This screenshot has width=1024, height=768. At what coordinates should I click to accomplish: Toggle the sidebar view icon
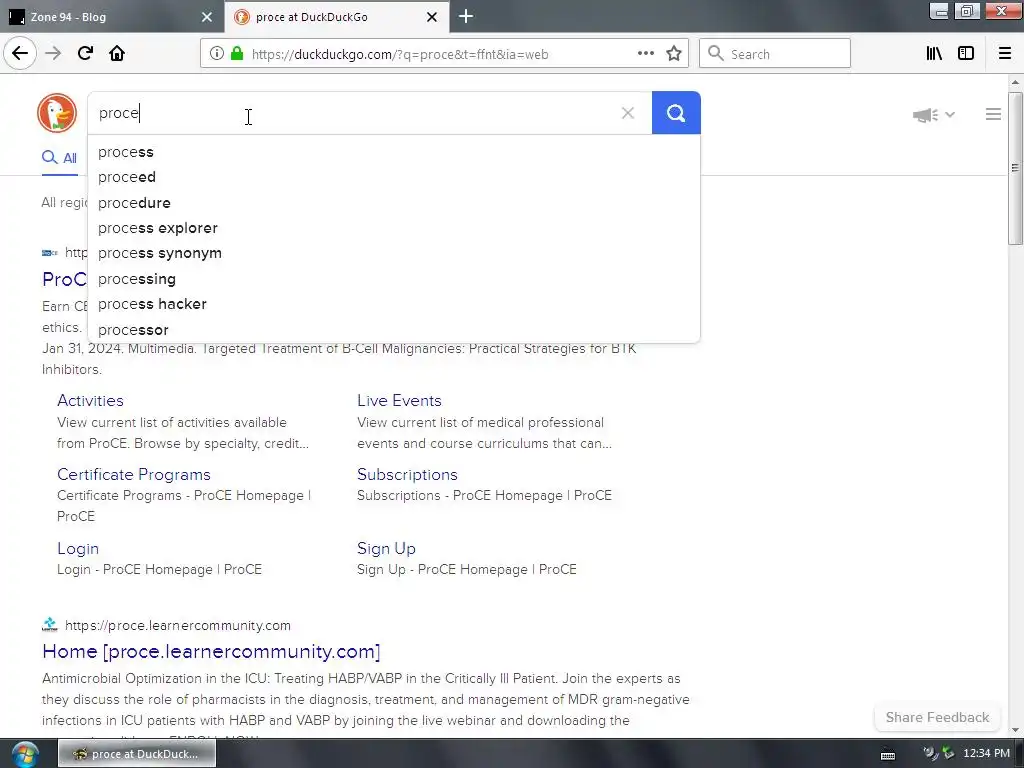pos(966,54)
